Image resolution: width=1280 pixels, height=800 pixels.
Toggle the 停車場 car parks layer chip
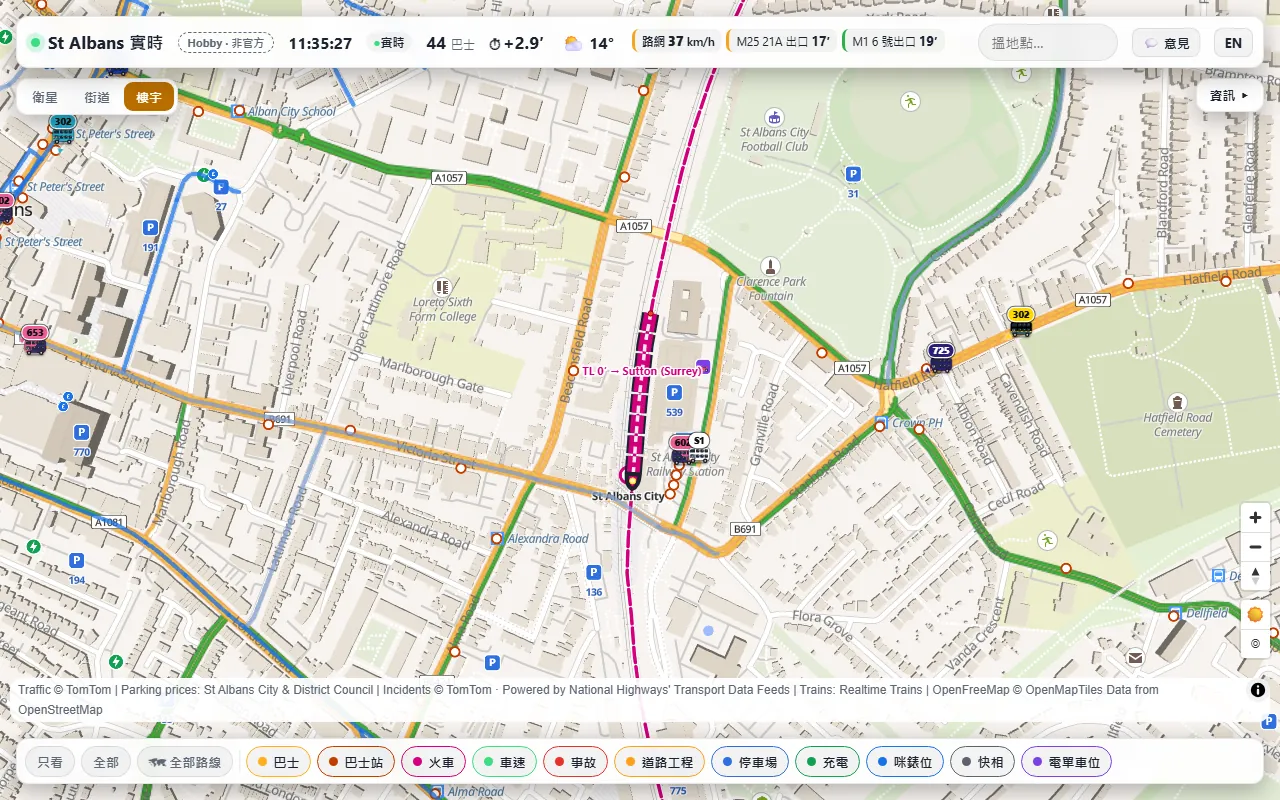[x=751, y=763]
